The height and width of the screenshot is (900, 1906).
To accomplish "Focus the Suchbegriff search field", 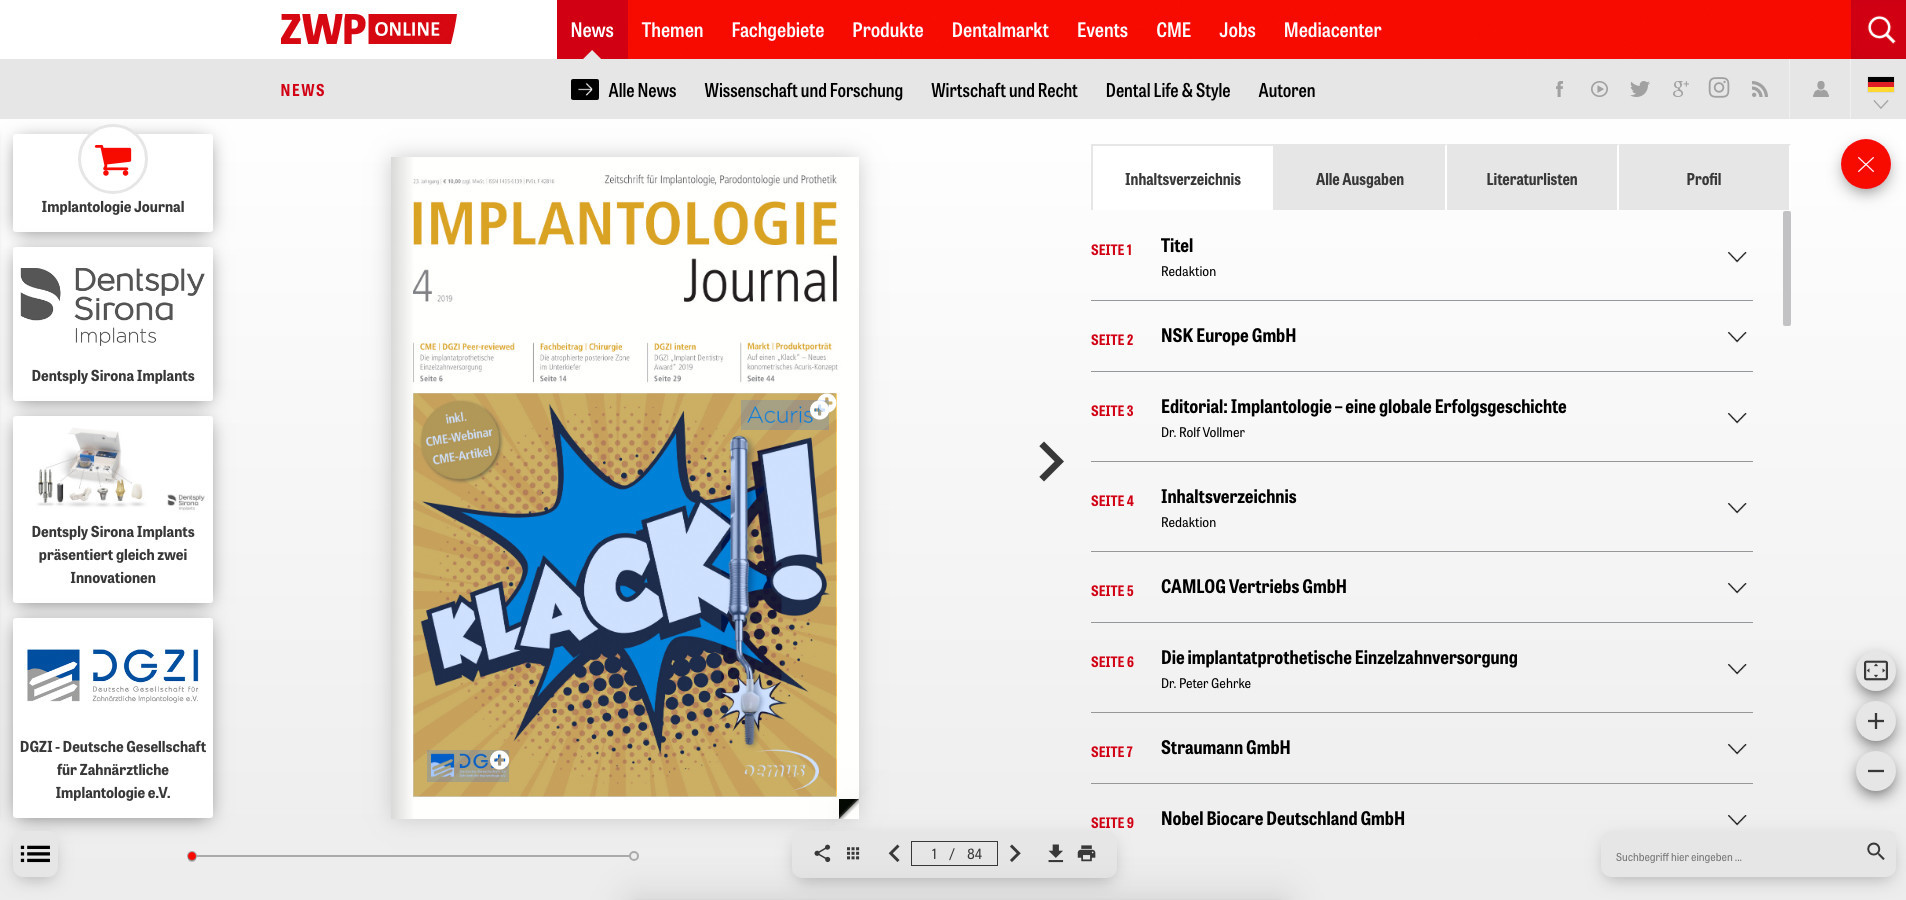I will (x=1735, y=857).
